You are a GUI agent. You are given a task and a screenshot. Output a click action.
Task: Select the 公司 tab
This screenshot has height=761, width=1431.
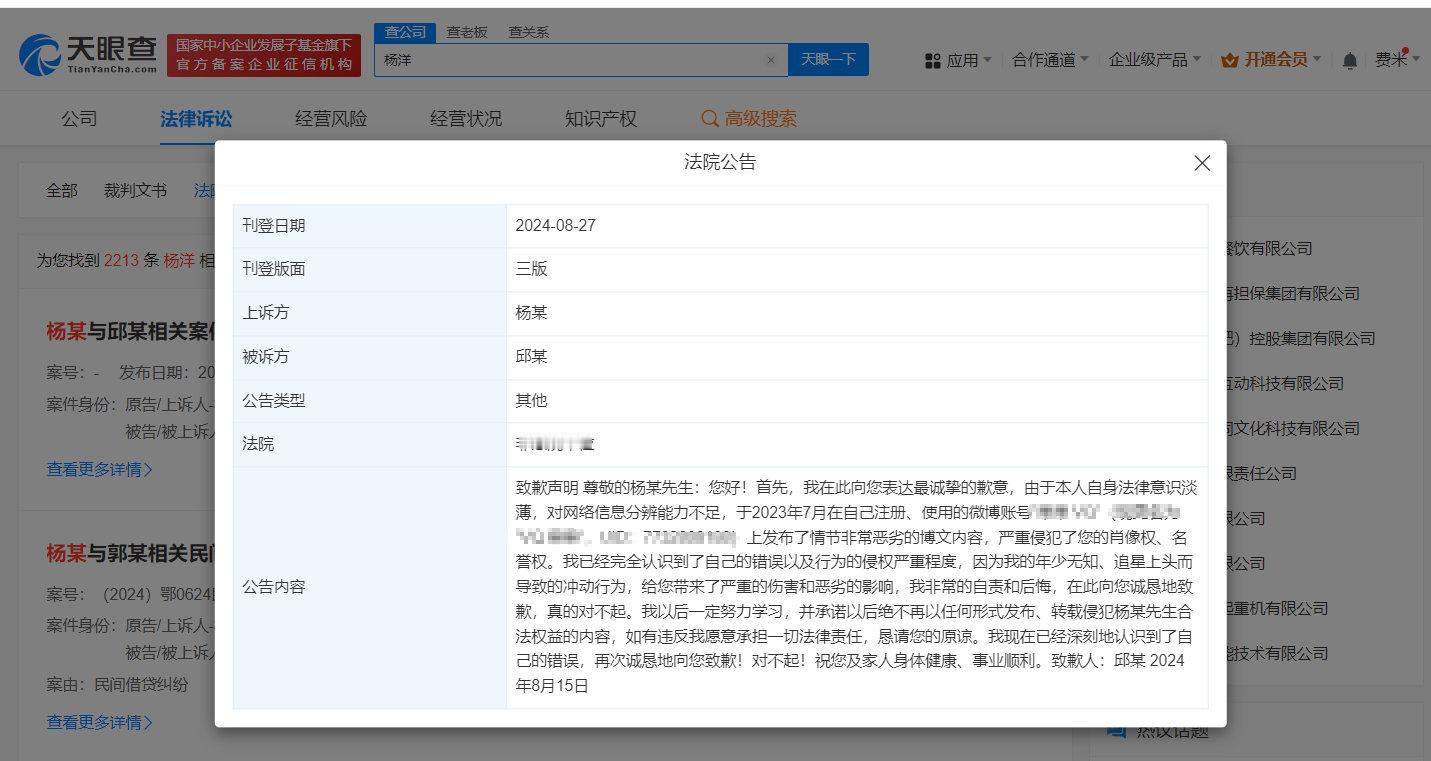coord(79,119)
